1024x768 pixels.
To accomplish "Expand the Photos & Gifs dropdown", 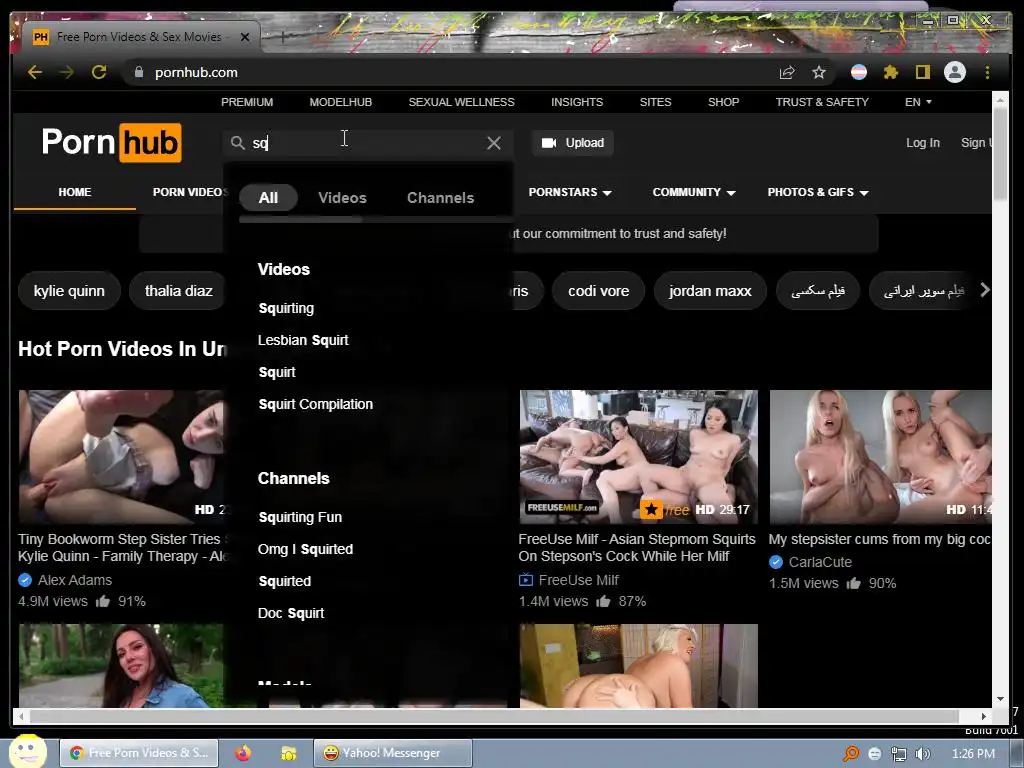I will (818, 192).
